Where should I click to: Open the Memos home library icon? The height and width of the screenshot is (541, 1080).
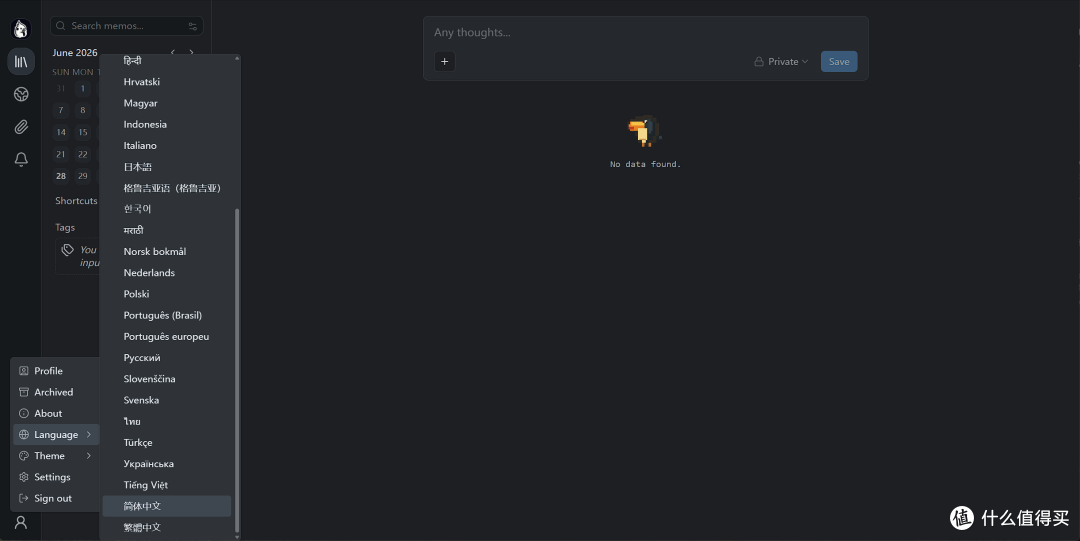coord(21,61)
